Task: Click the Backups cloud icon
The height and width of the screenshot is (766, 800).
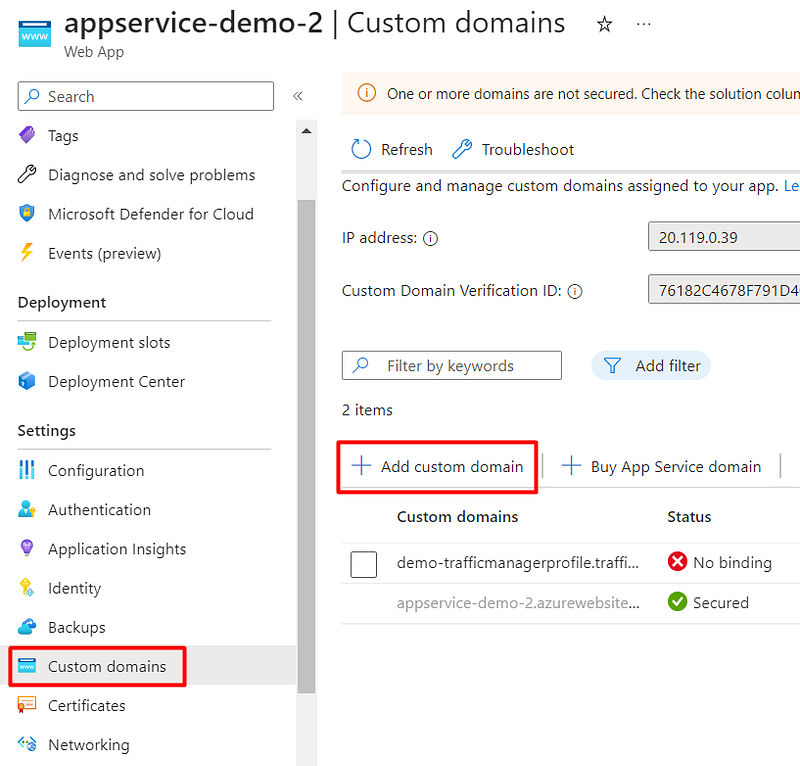Action: (27, 627)
